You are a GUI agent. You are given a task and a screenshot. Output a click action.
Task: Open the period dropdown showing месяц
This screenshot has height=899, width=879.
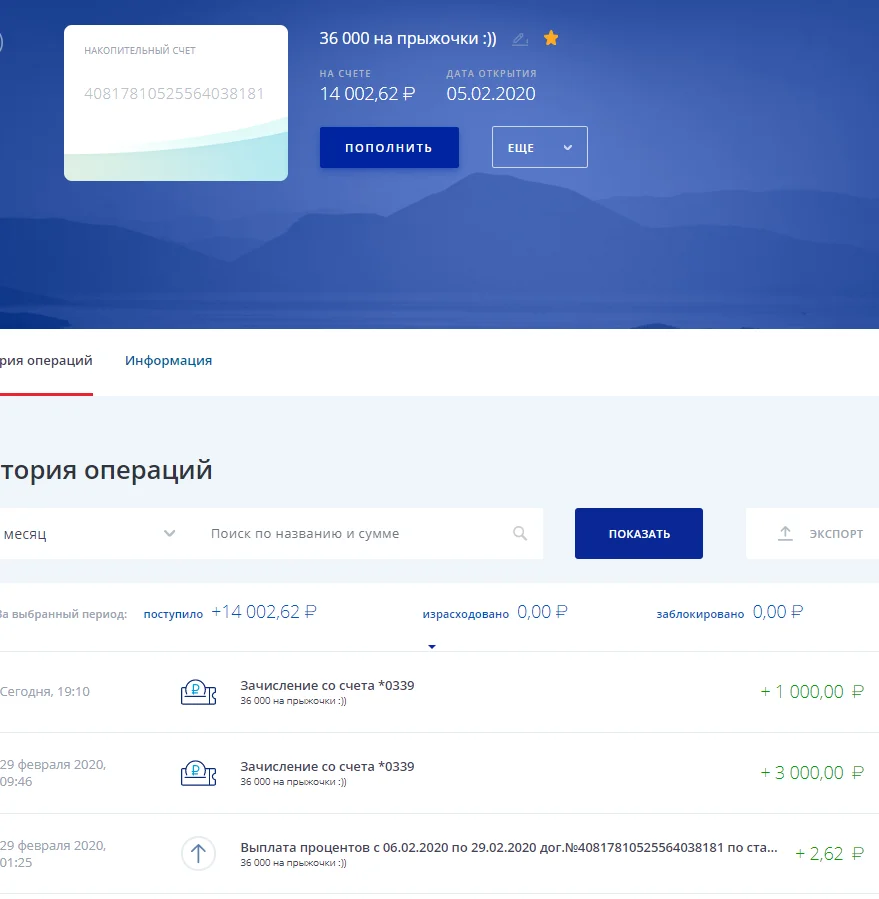[90, 533]
